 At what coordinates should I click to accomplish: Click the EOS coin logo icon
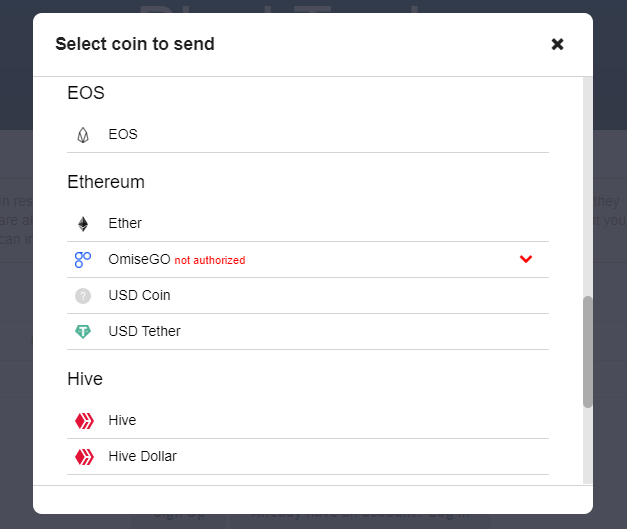[x=83, y=135]
